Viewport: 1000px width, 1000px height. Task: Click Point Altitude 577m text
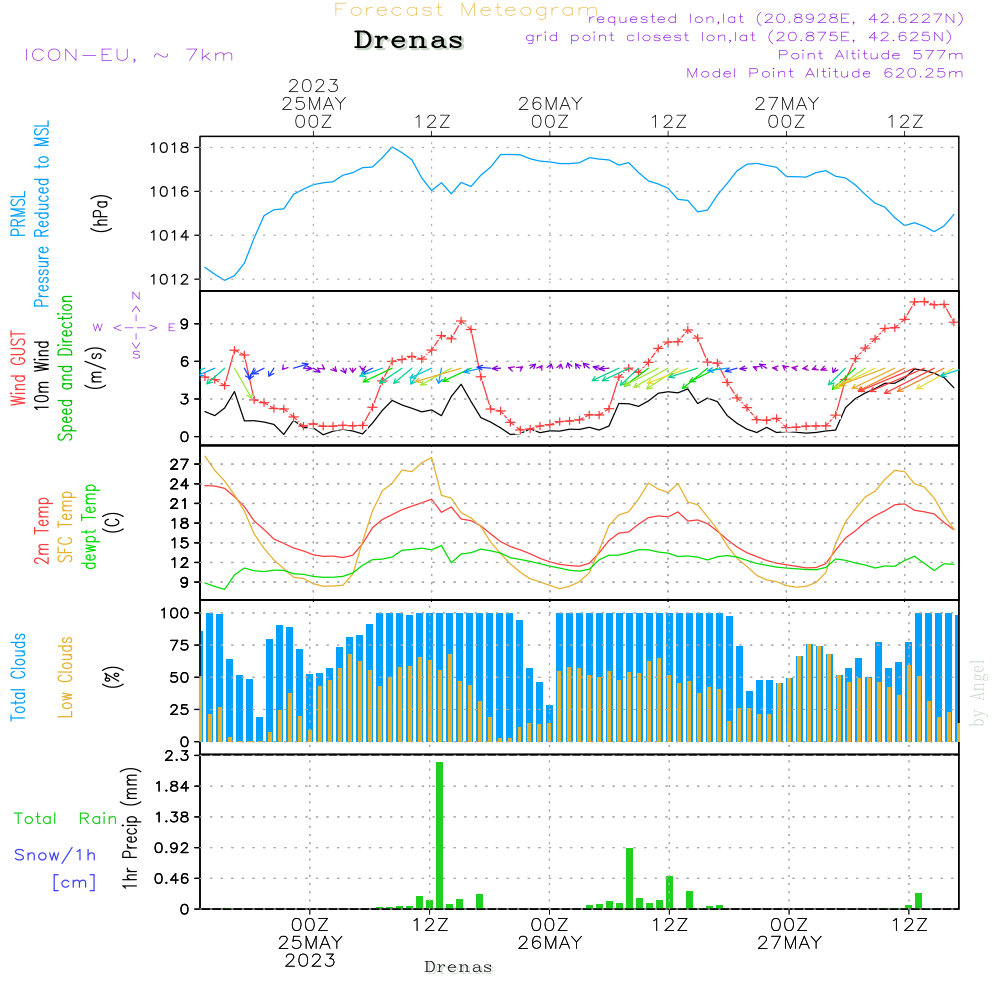coord(871,55)
